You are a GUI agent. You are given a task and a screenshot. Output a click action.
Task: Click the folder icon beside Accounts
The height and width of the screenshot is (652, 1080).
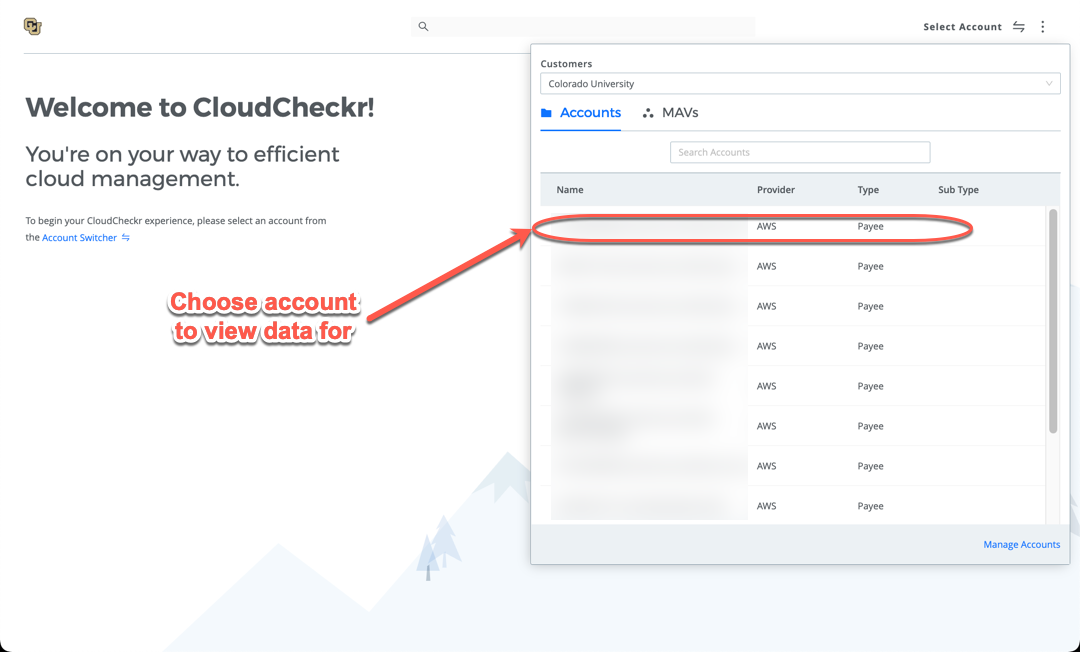tap(546, 113)
